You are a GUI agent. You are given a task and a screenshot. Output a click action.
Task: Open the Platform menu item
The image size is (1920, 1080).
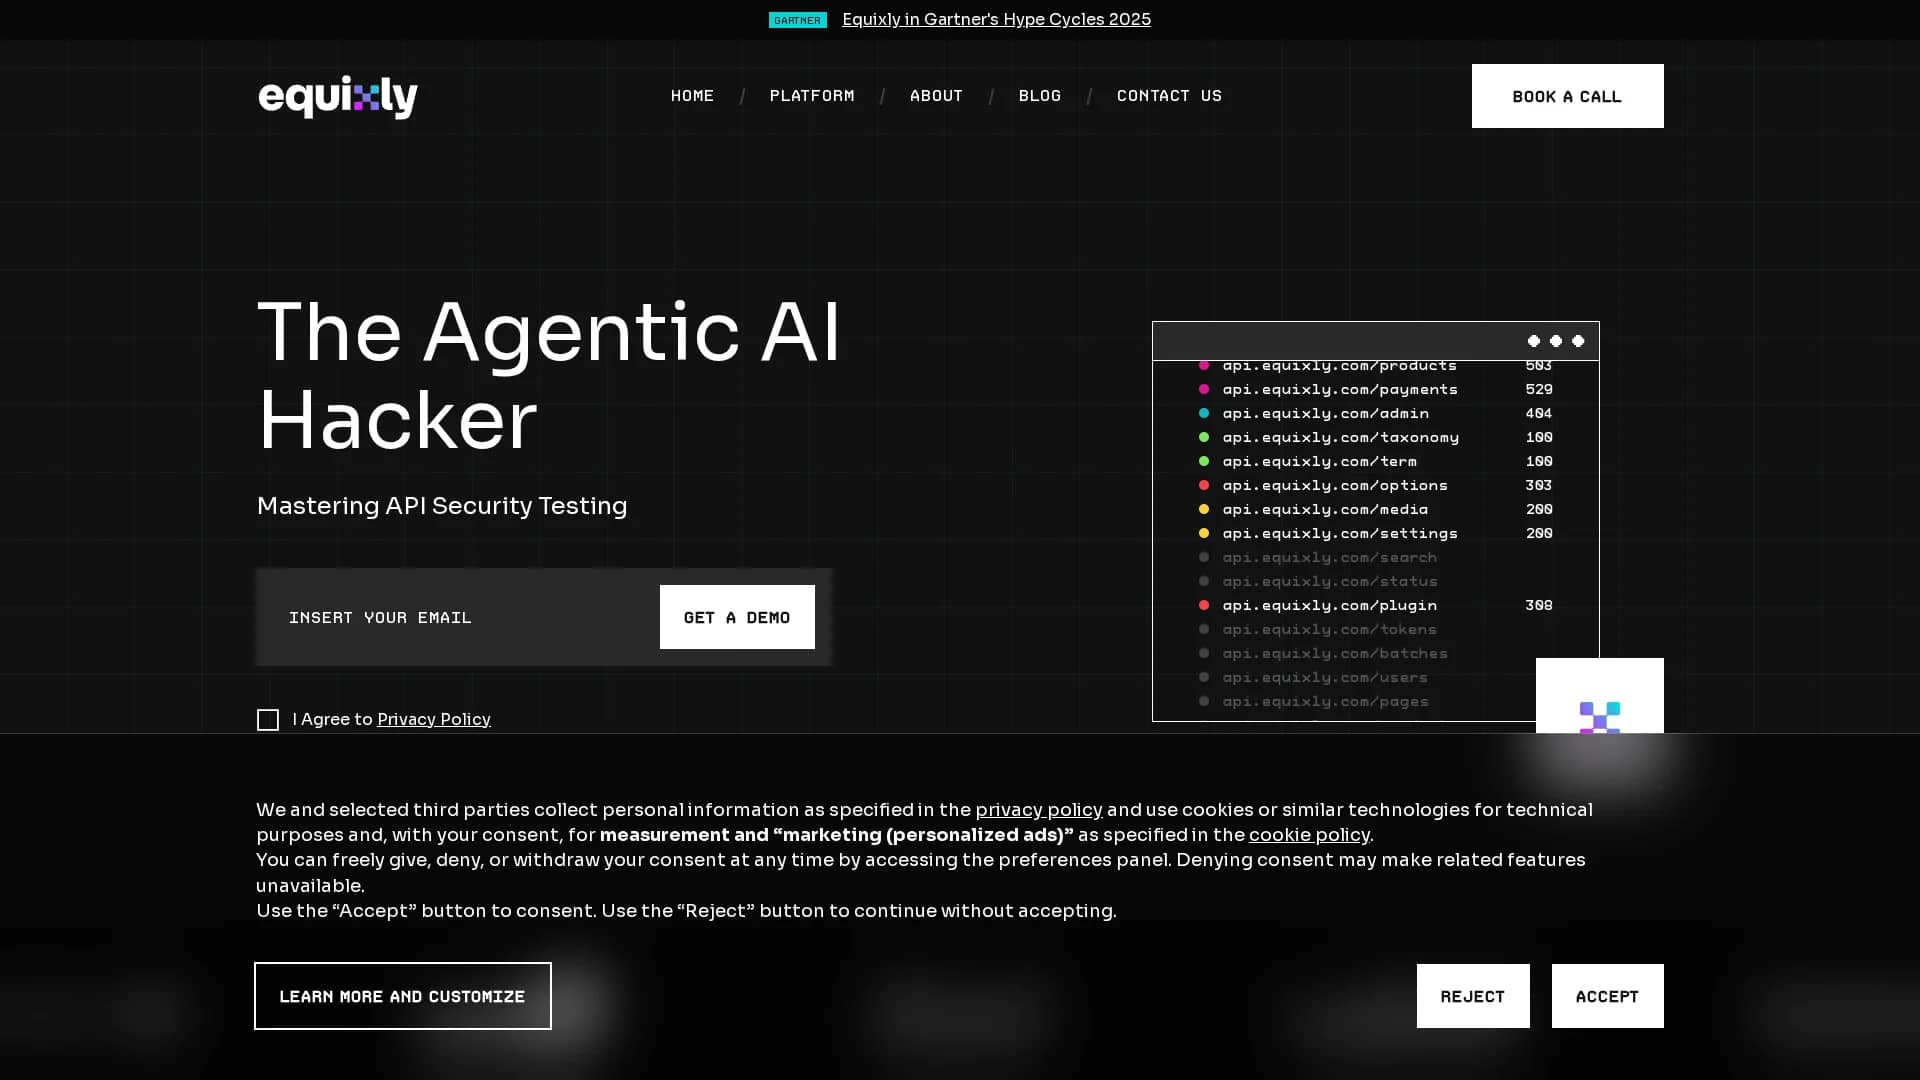point(812,96)
